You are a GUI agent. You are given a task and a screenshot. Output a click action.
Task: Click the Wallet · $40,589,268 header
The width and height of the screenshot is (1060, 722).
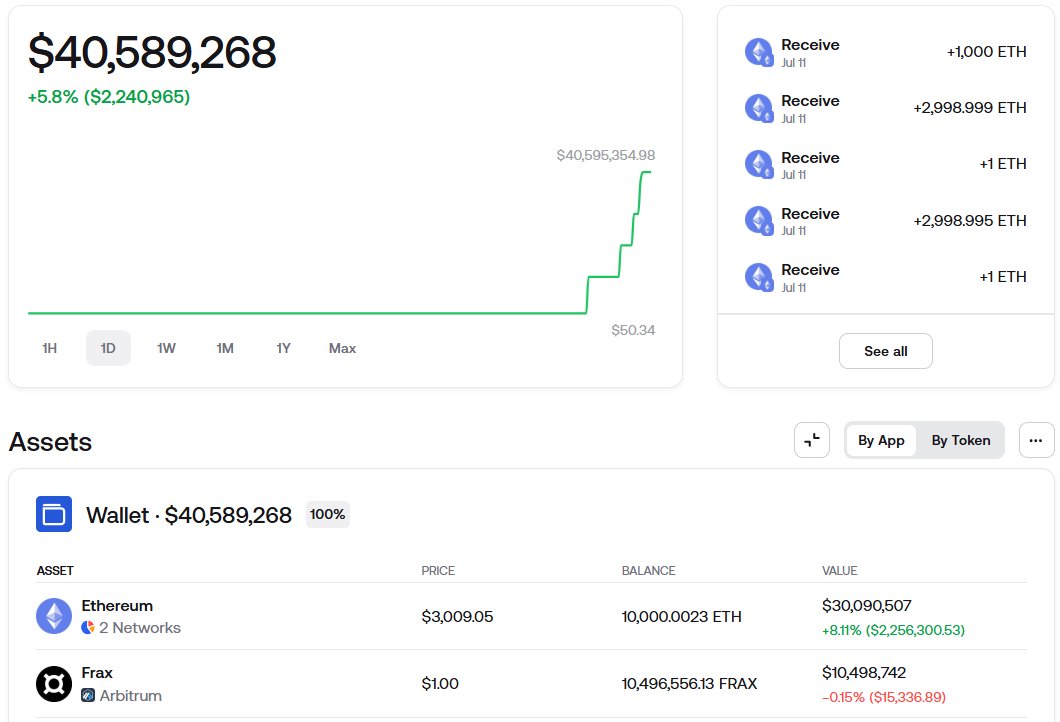point(189,515)
